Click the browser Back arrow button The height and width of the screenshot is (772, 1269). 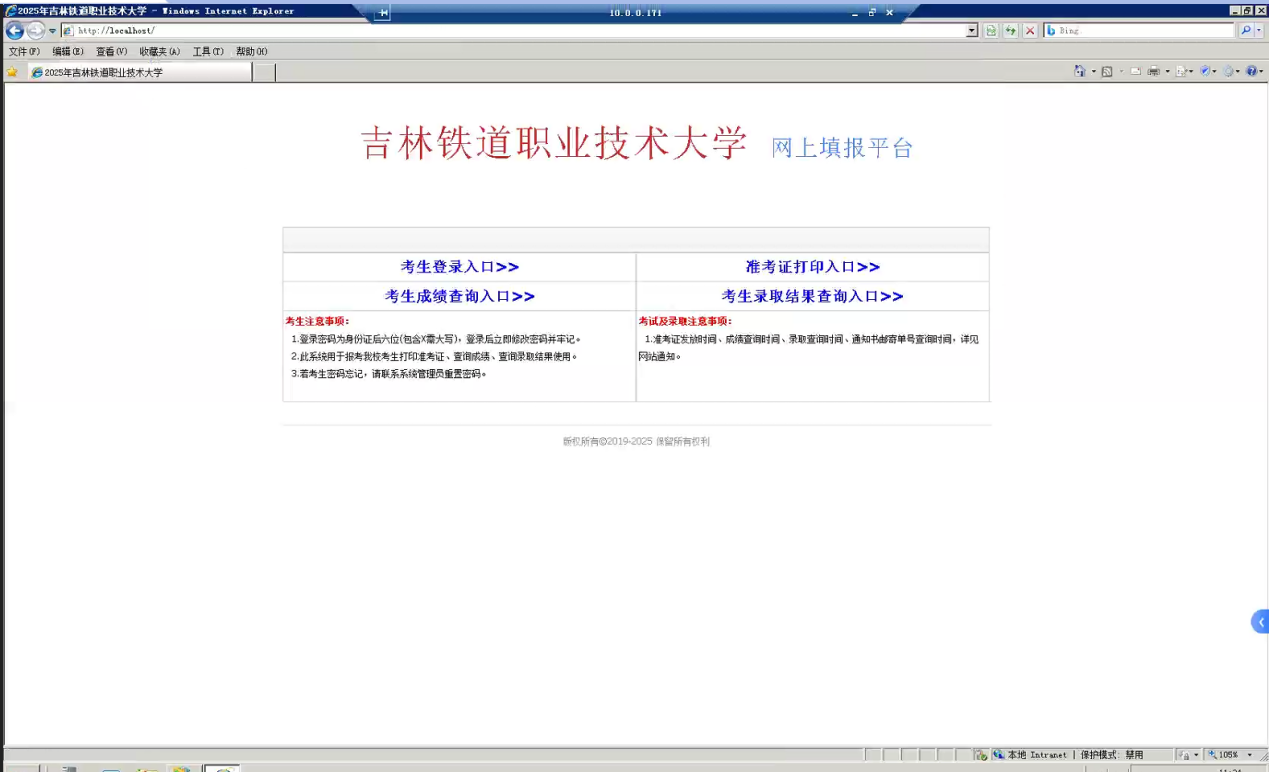tap(14, 31)
